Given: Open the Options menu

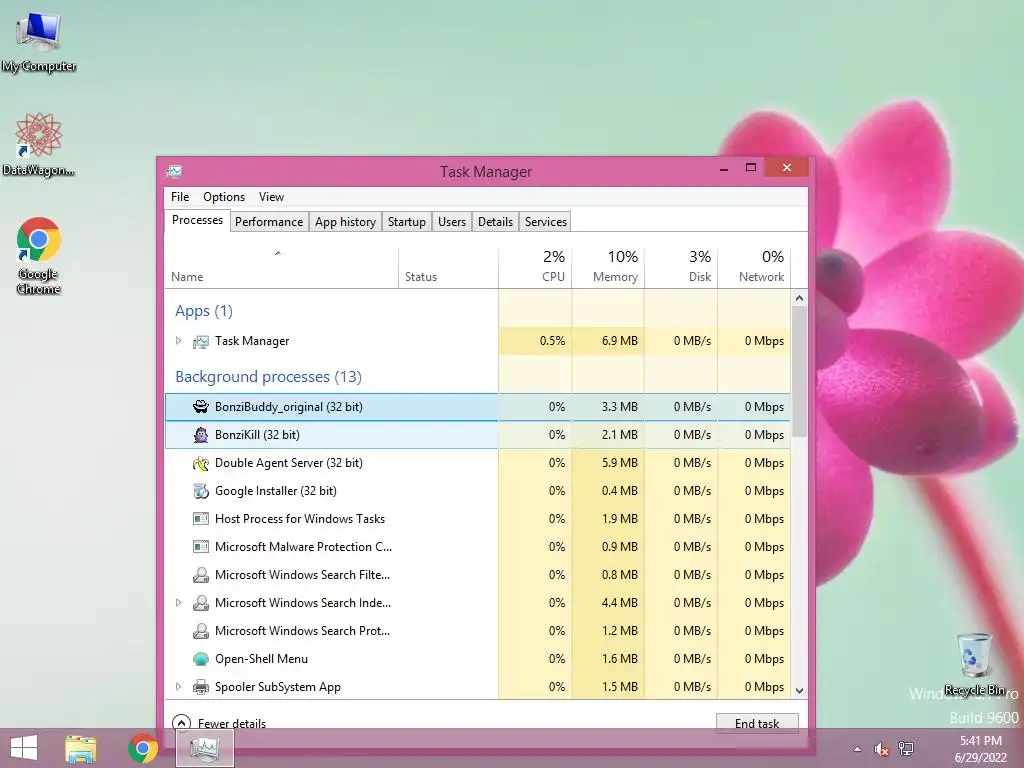Looking at the screenshot, I should click(224, 197).
